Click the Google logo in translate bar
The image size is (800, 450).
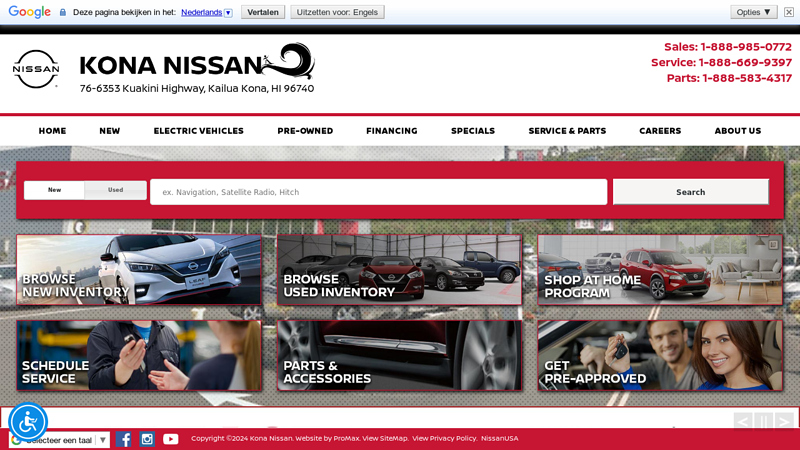(x=30, y=12)
